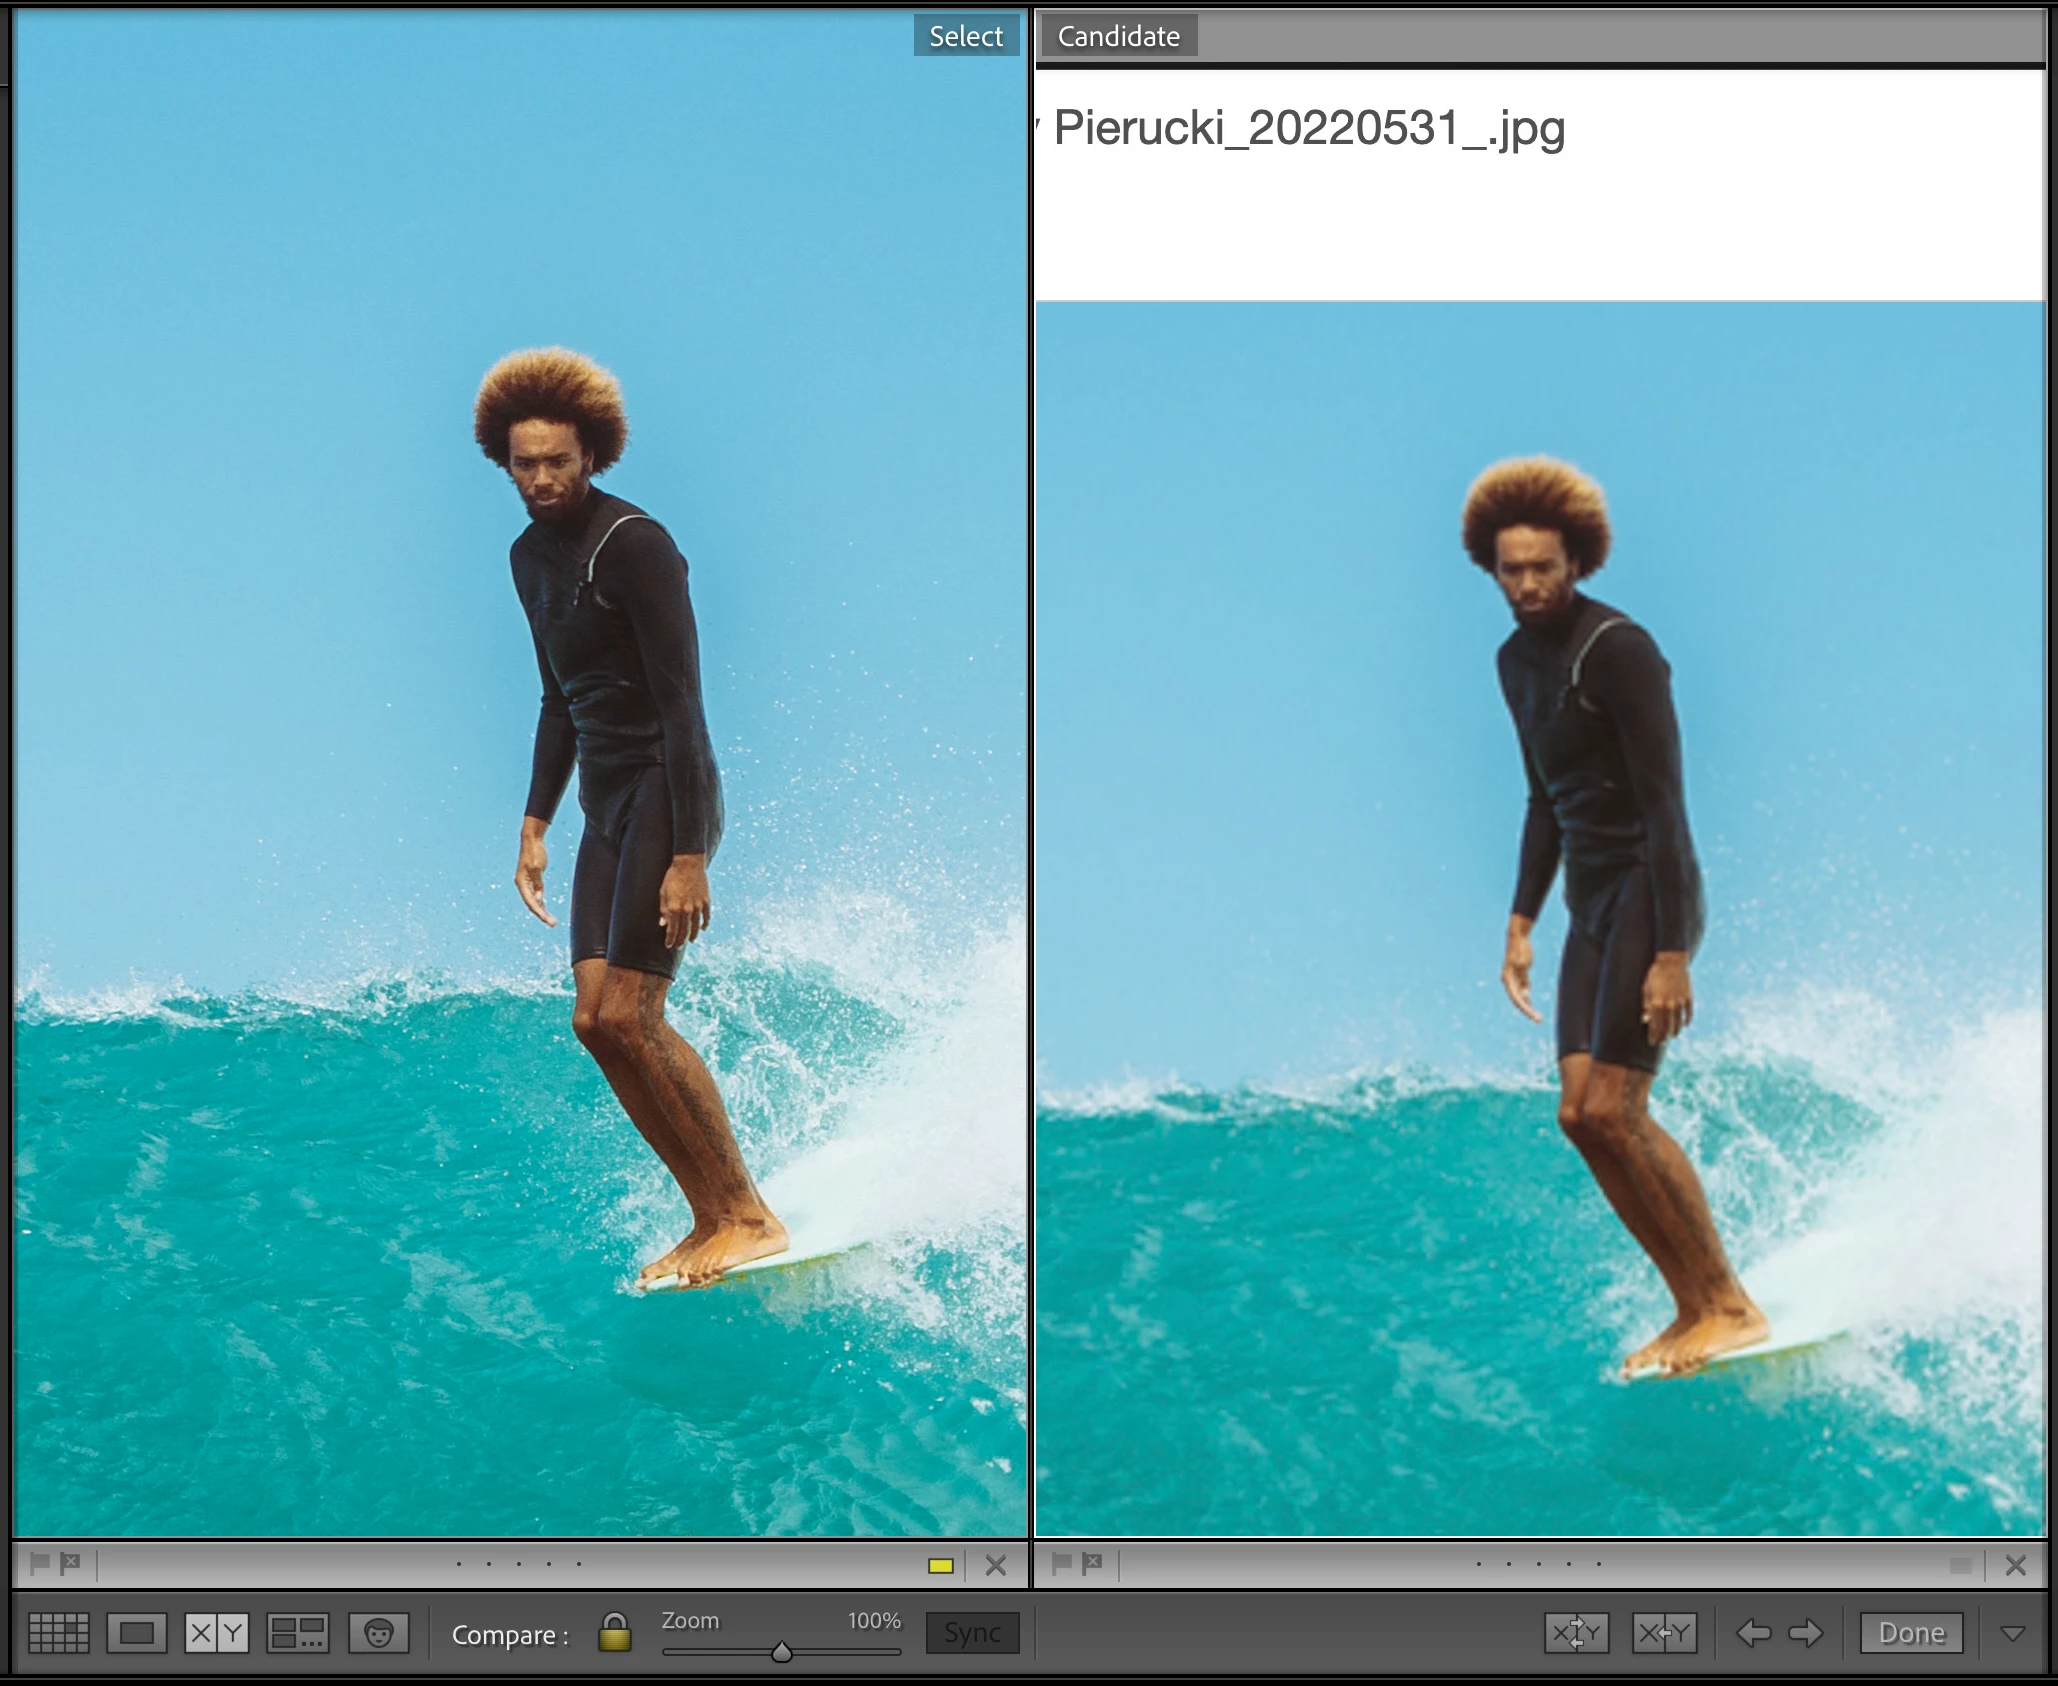Flag the Select photo as picked
Image resolution: width=2058 pixels, height=1686 pixels.
pos(40,1564)
